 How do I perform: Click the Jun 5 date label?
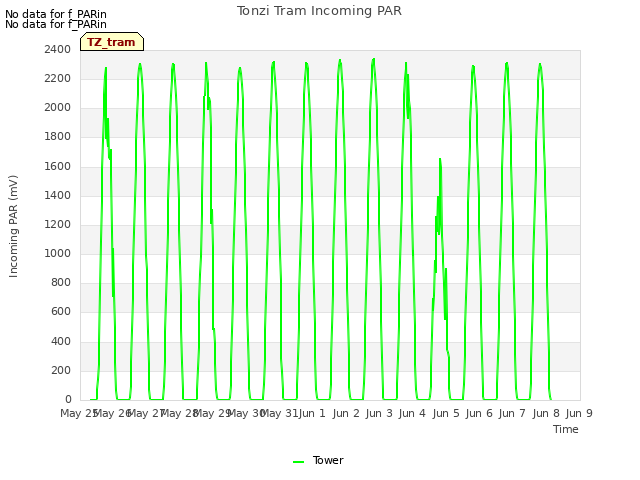point(446,413)
